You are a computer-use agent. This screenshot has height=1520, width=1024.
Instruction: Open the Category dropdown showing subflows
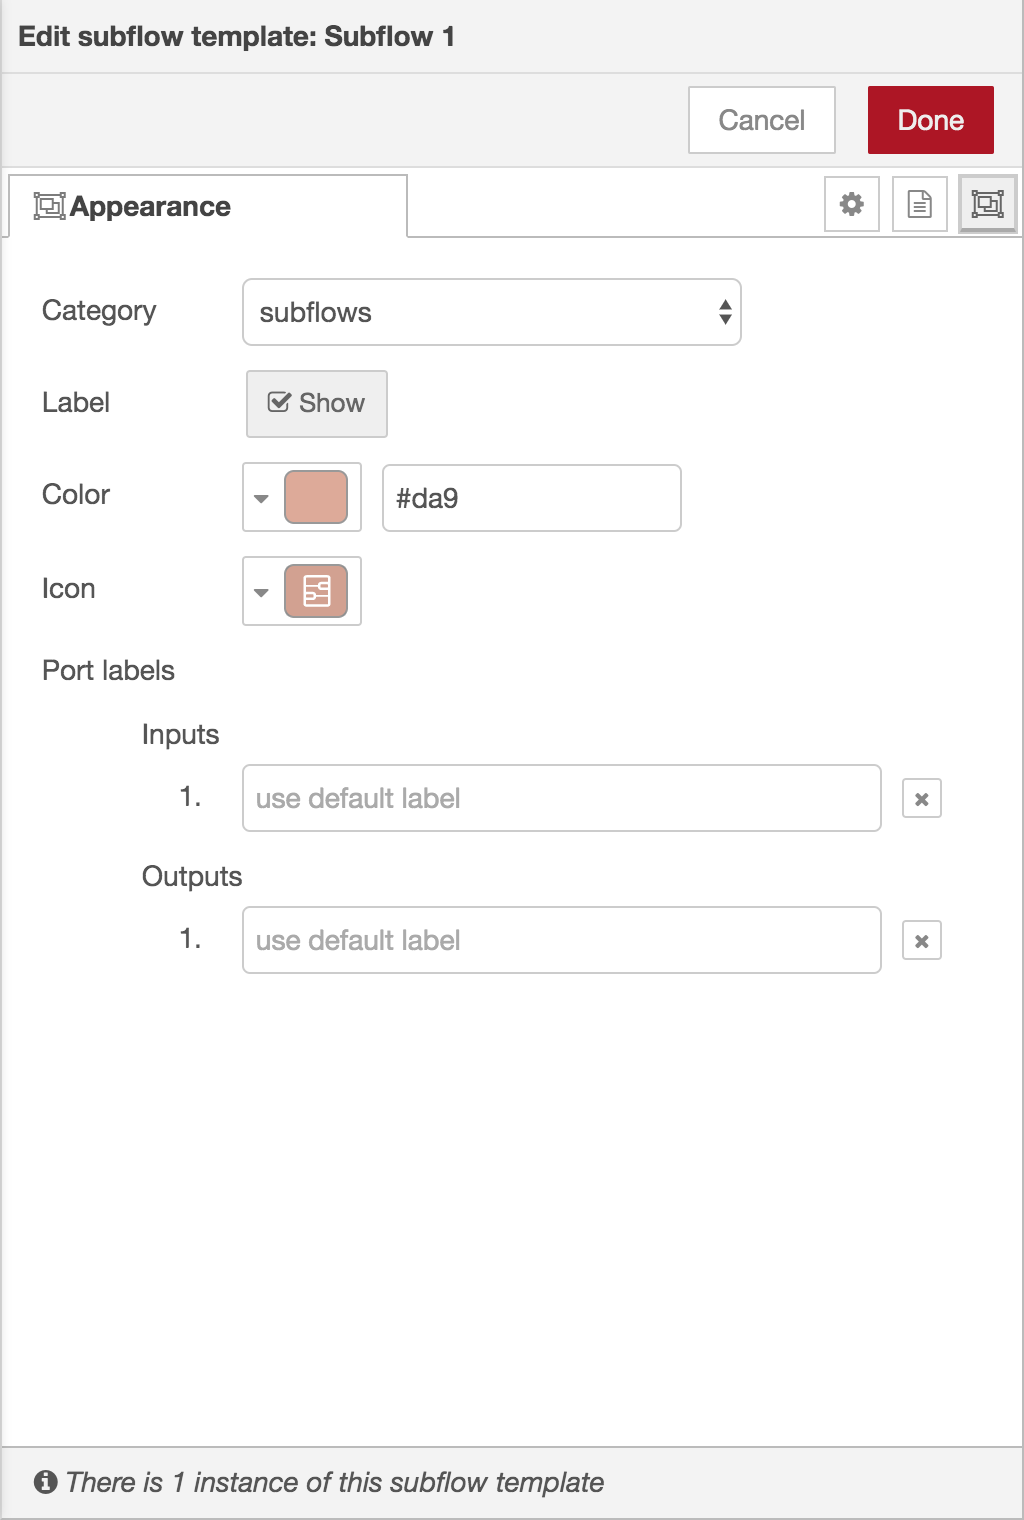tap(491, 312)
